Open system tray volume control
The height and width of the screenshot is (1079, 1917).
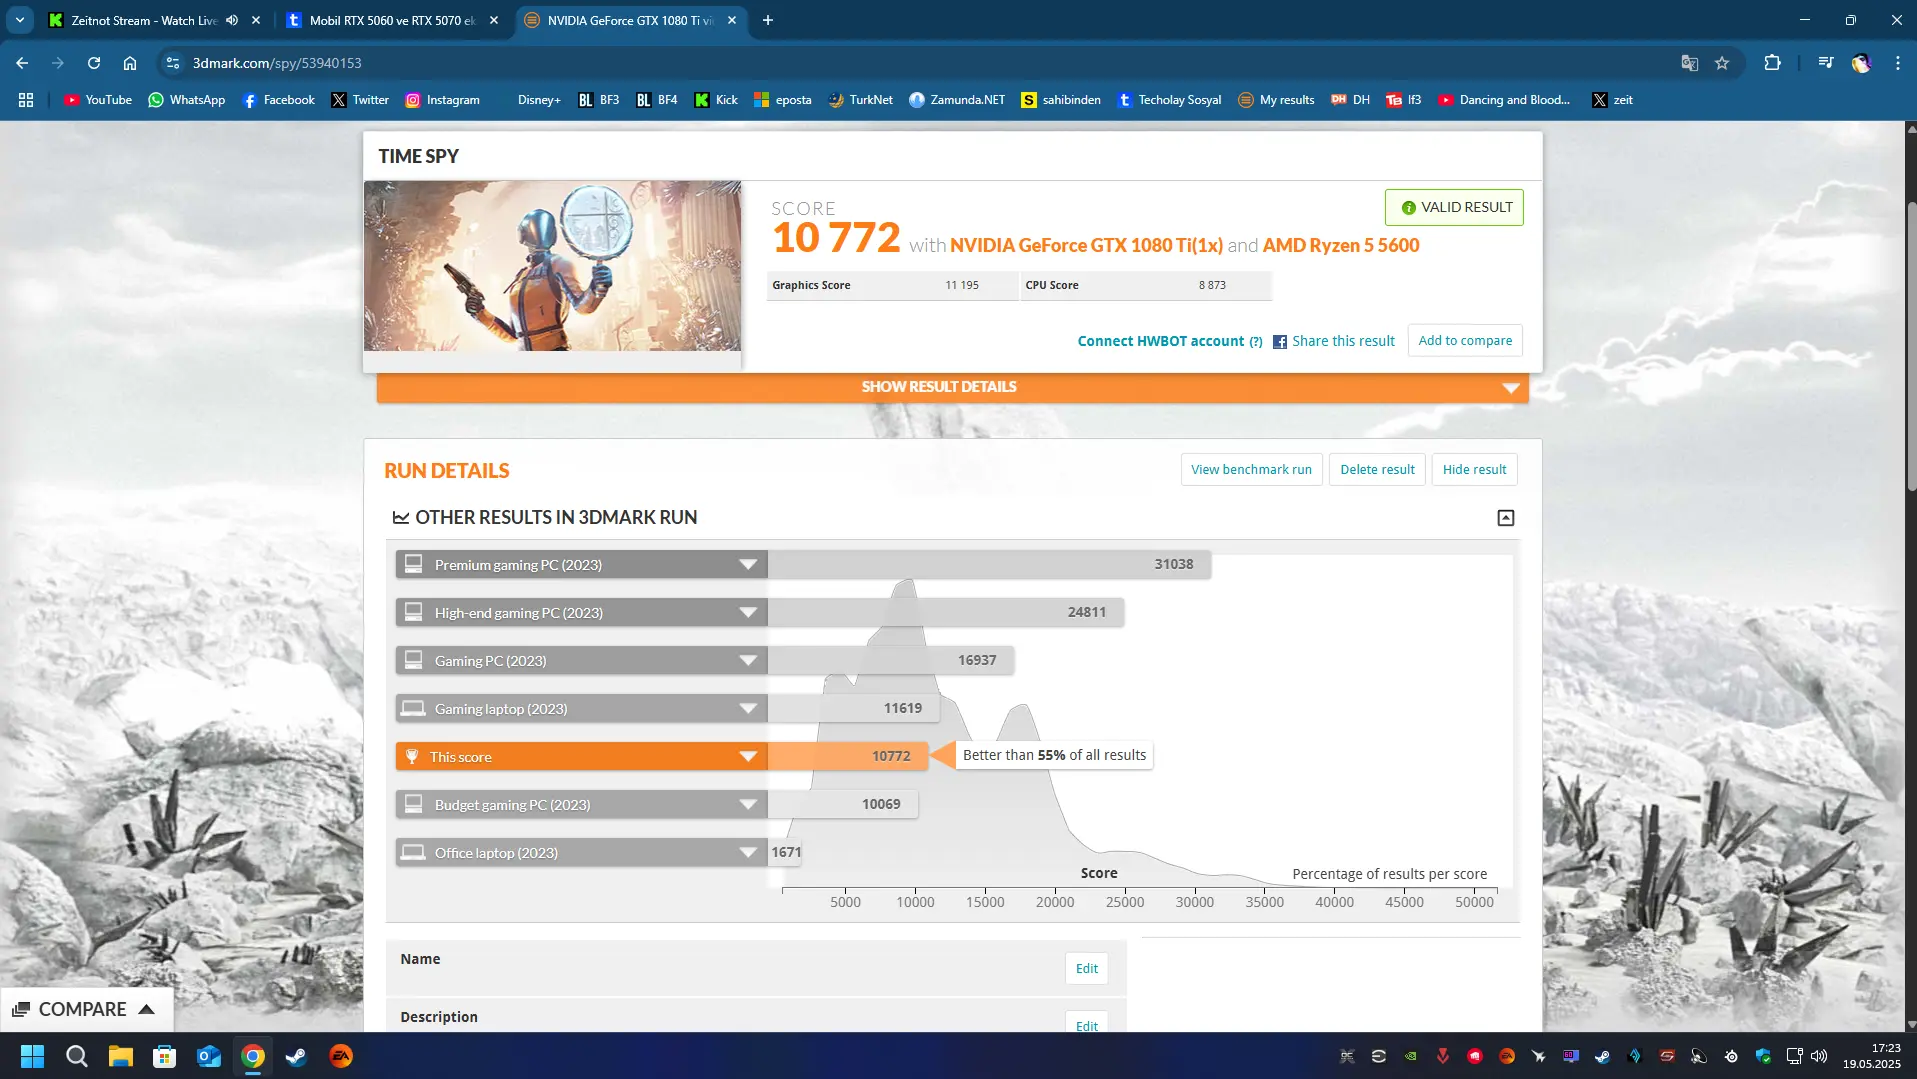coord(1819,1056)
